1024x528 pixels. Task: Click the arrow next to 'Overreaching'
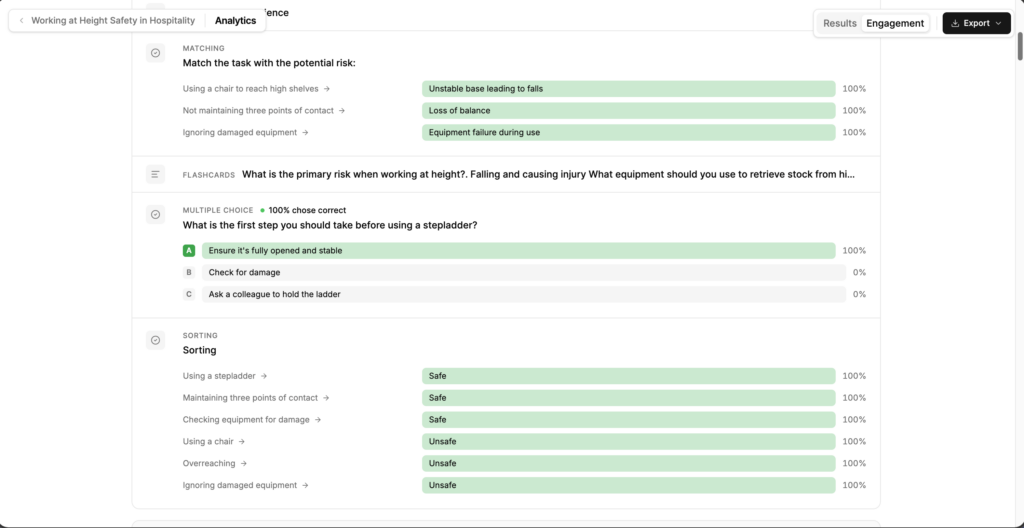[x=244, y=463]
